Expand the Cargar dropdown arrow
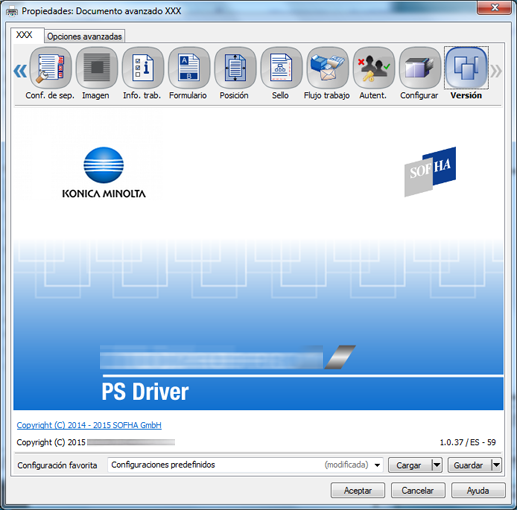Screen dimensions: 517x510 tap(437, 465)
